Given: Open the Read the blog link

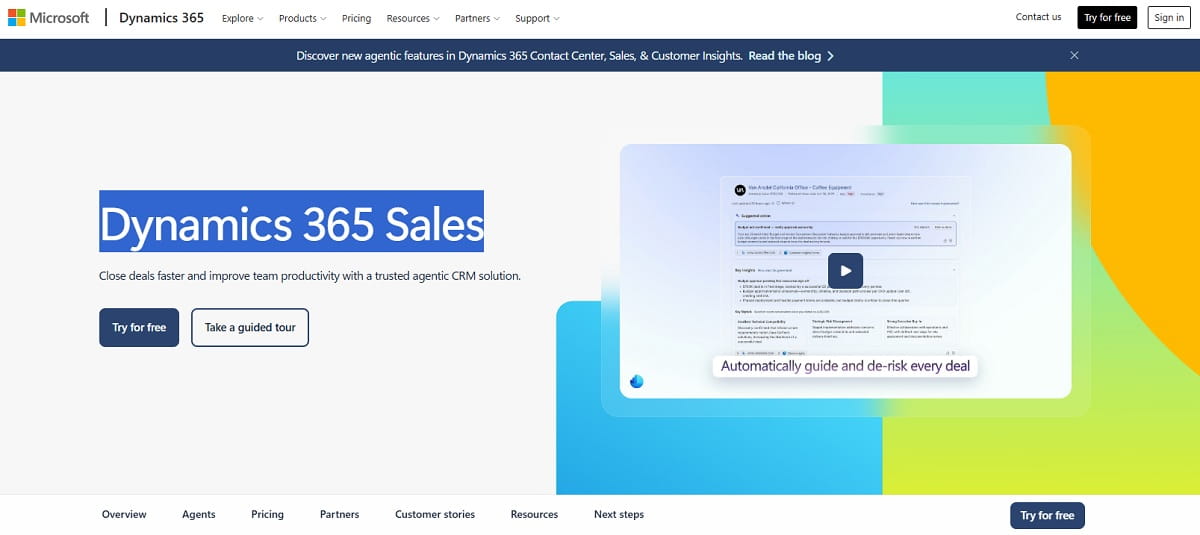Looking at the screenshot, I should [785, 56].
